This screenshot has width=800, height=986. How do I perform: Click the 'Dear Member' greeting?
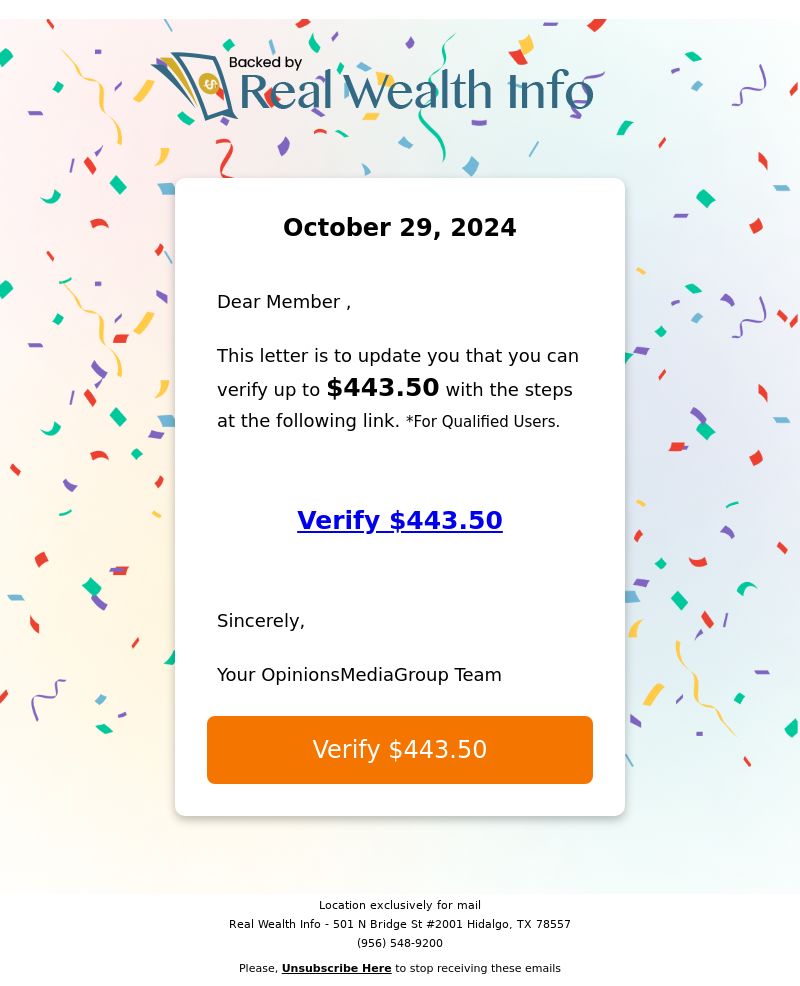pos(284,302)
